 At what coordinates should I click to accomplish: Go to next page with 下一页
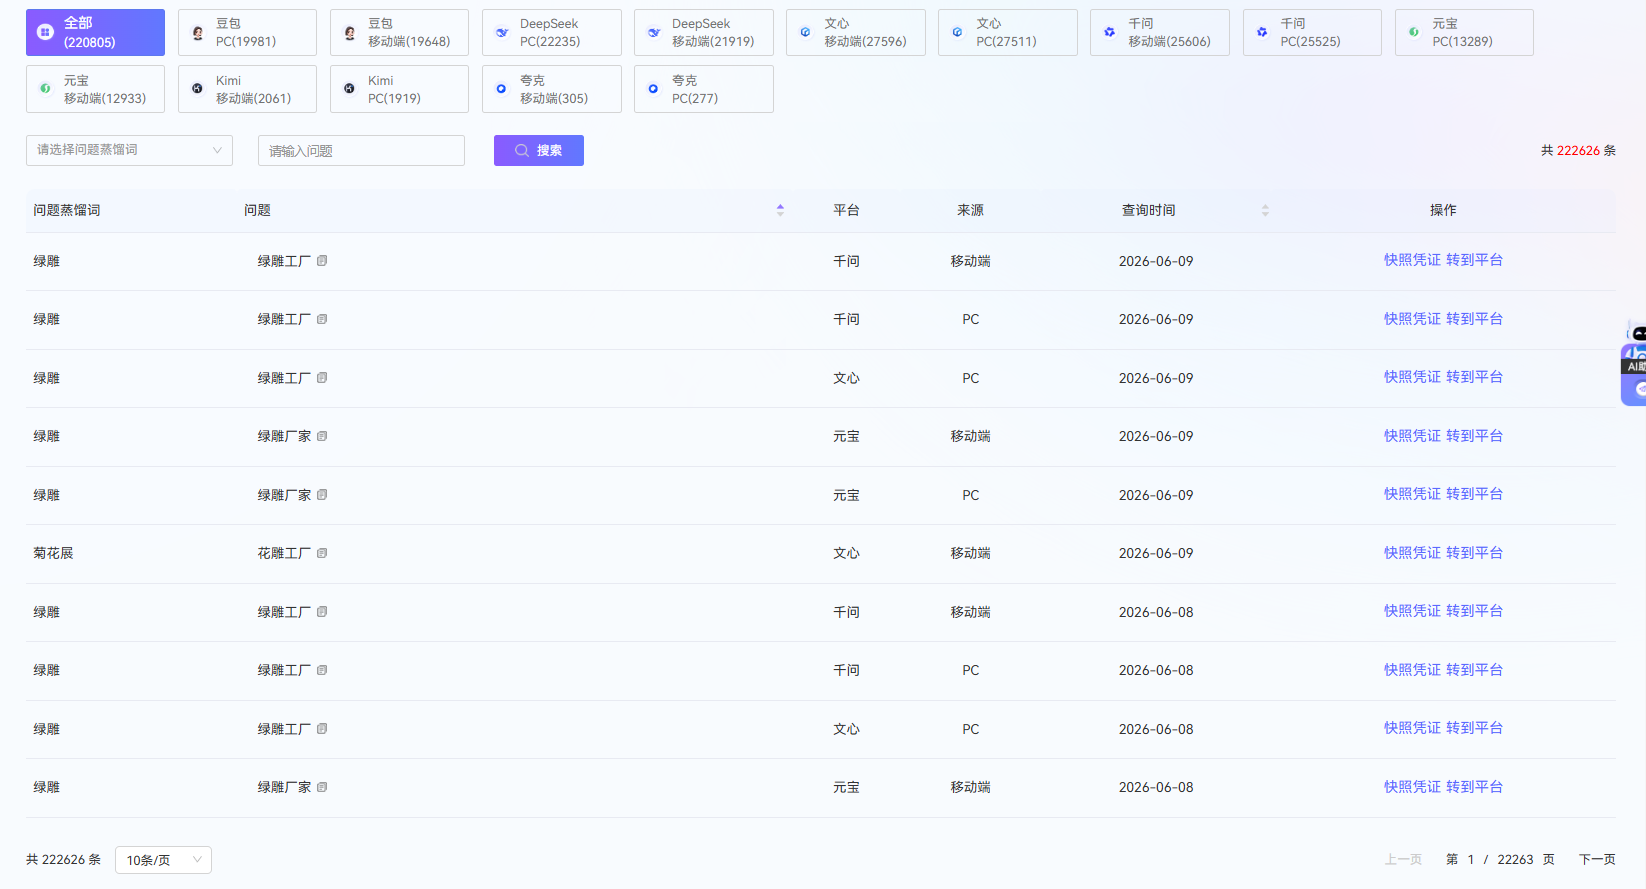1597,860
